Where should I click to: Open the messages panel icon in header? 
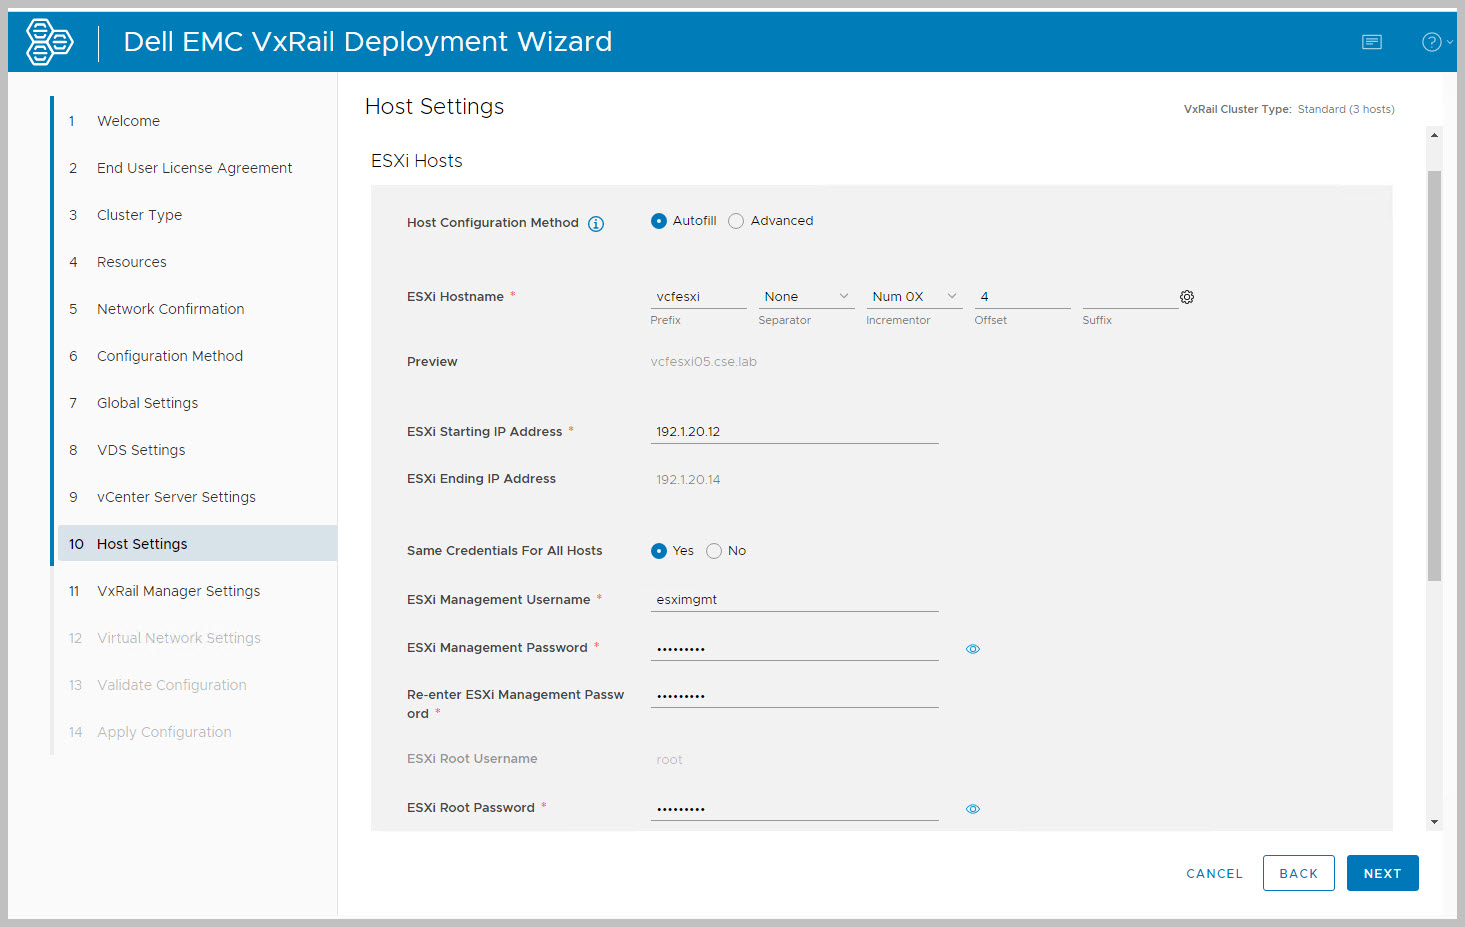tap(1371, 42)
